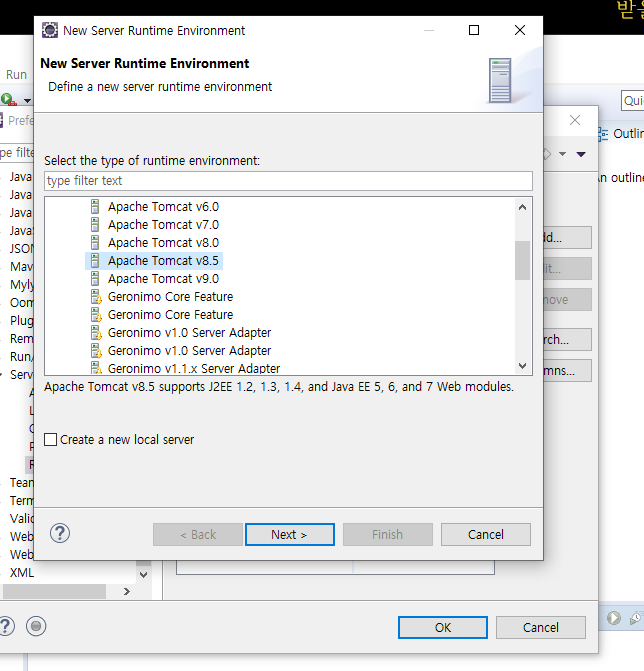Click the runtime list vertical scrollbar thumb

522,260
